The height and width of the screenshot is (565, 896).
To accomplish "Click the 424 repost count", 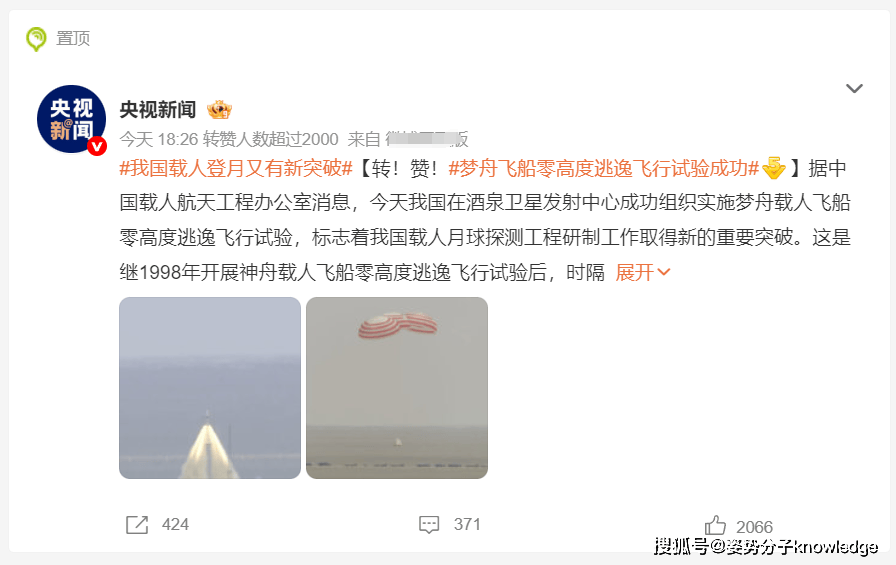I will point(175,524).
